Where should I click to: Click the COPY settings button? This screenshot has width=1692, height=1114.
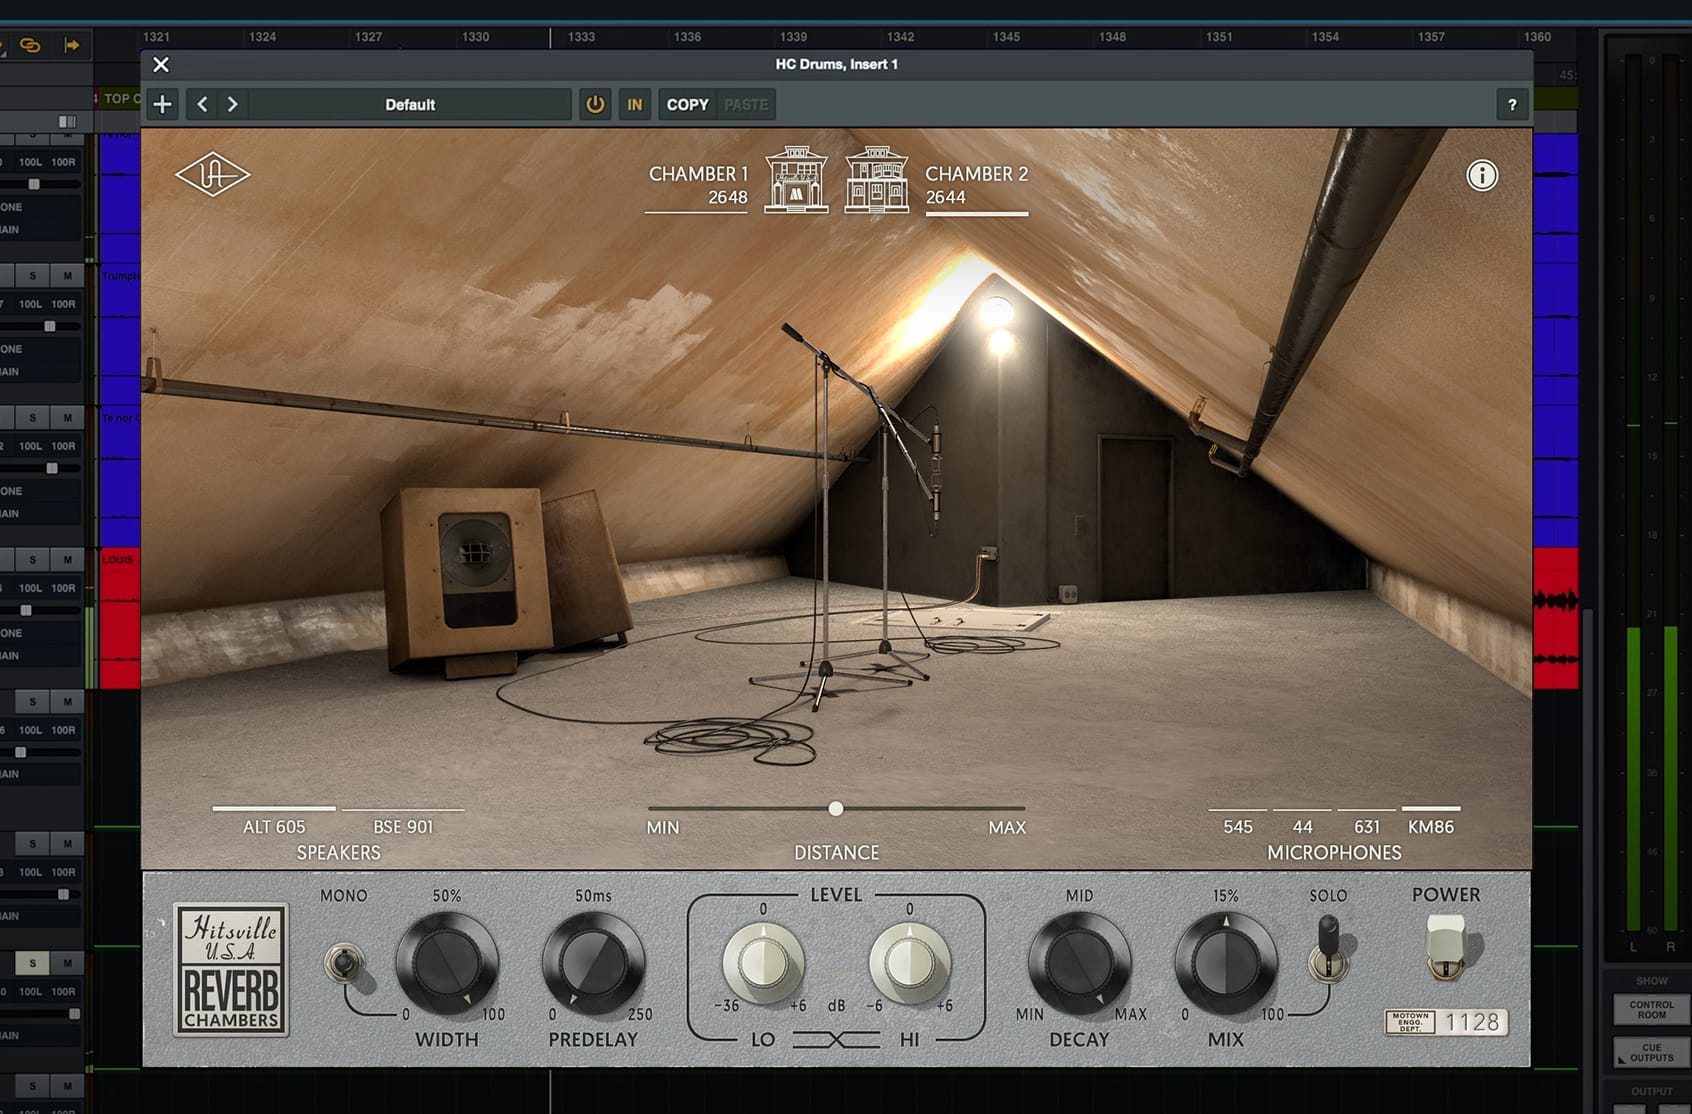pyautogui.click(x=687, y=104)
